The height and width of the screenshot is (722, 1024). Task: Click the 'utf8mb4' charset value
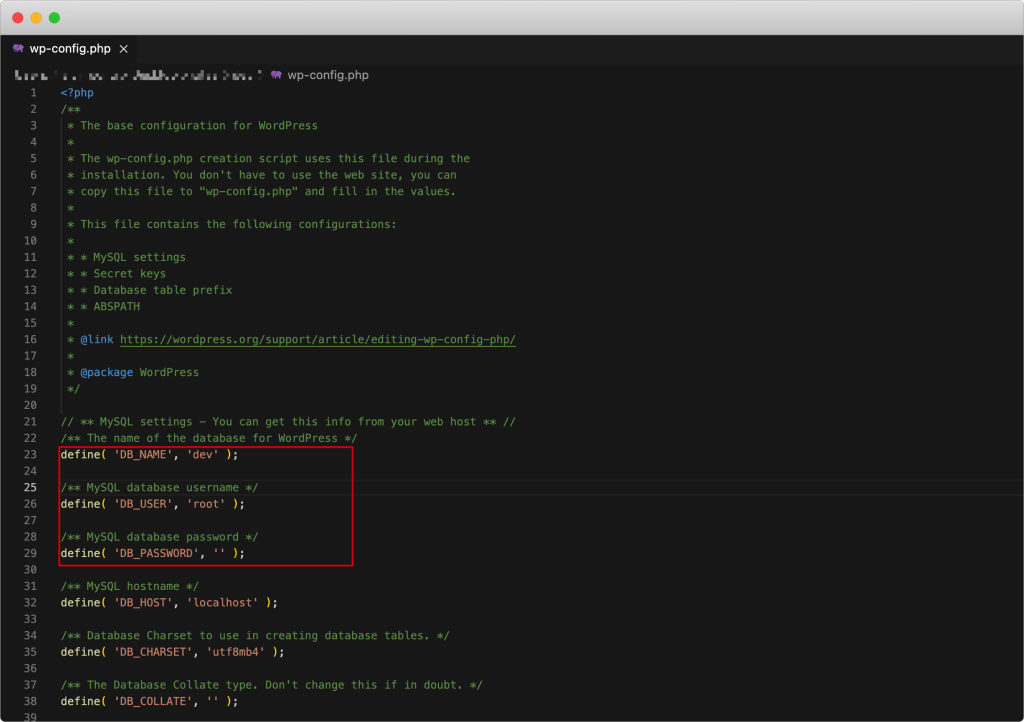(236, 652)
